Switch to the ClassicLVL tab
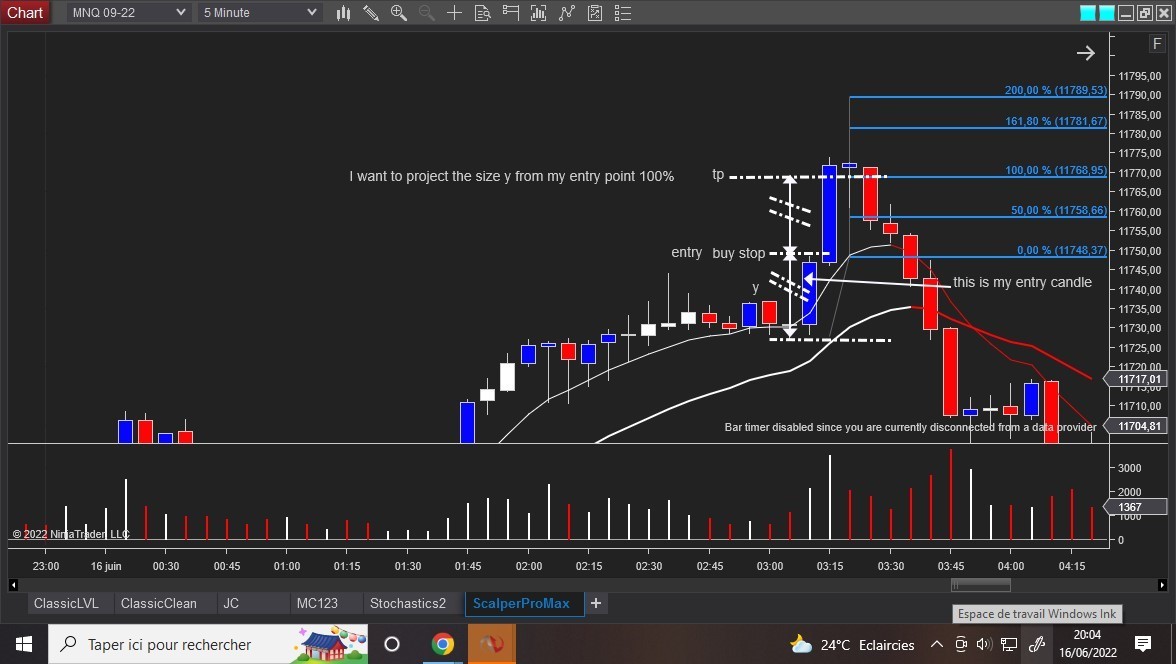Image resolution: width=1176 pixels, height=664 pixels. [x=66, y=603]
